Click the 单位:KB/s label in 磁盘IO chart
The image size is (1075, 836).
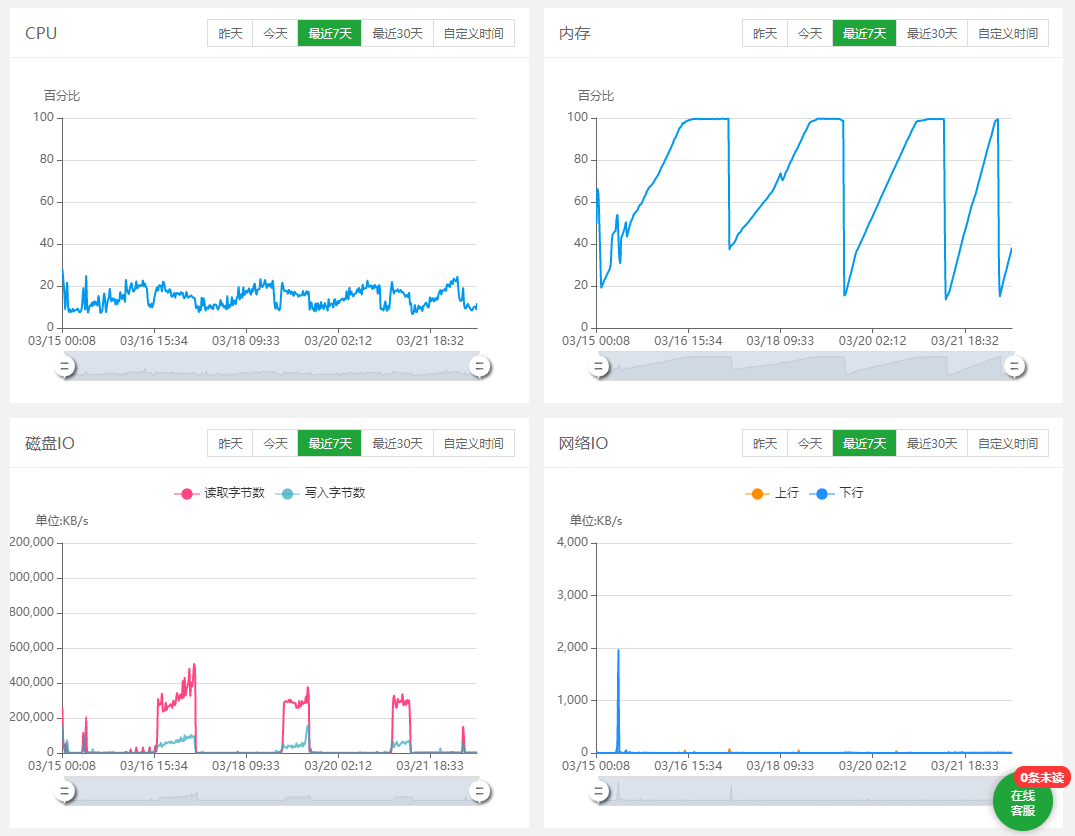62,521
